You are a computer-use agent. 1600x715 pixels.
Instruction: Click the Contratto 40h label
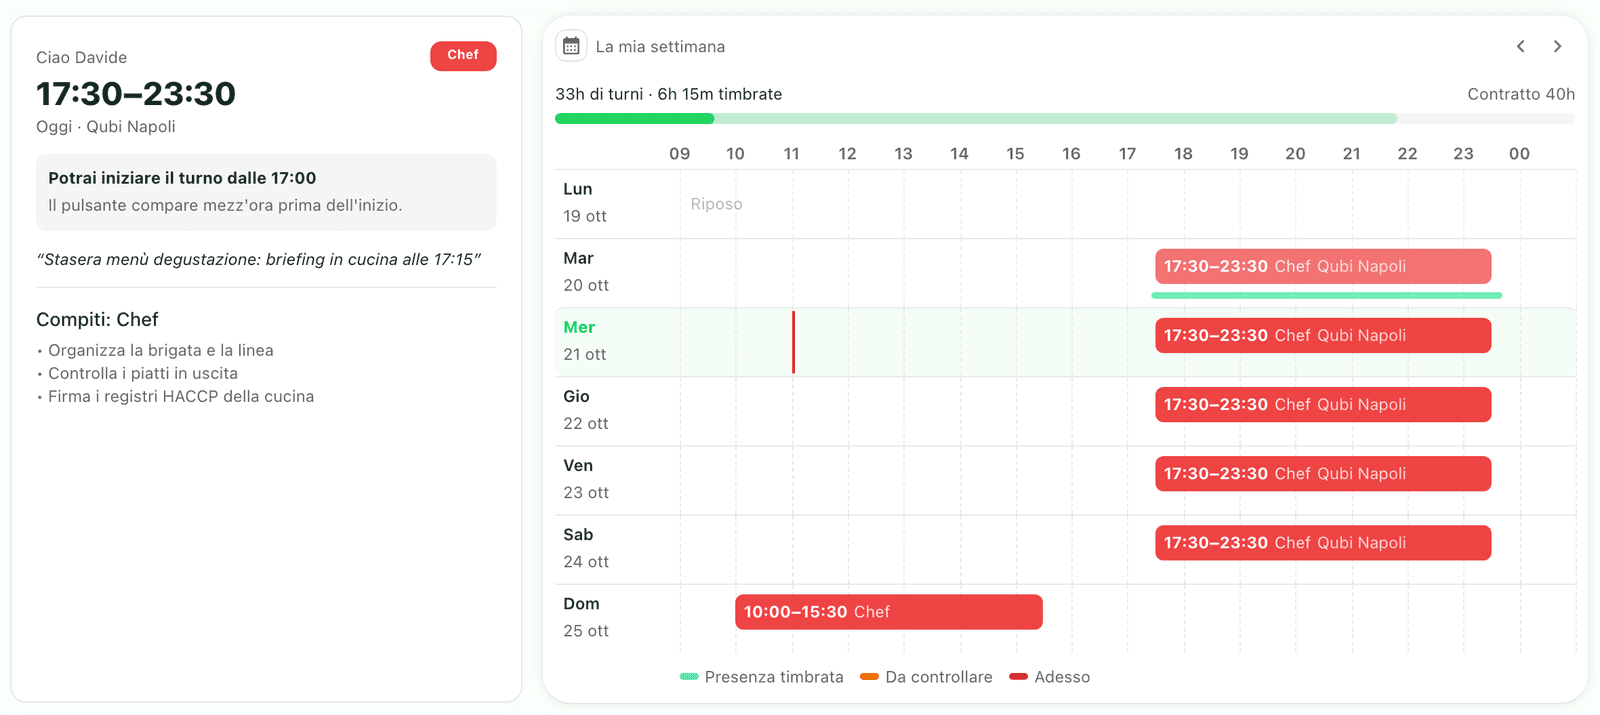(x=1521, y=94)
